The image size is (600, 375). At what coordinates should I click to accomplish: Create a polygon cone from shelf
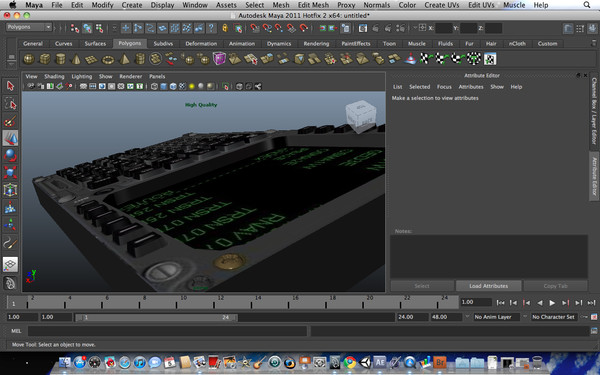click(x=76, y=59)
